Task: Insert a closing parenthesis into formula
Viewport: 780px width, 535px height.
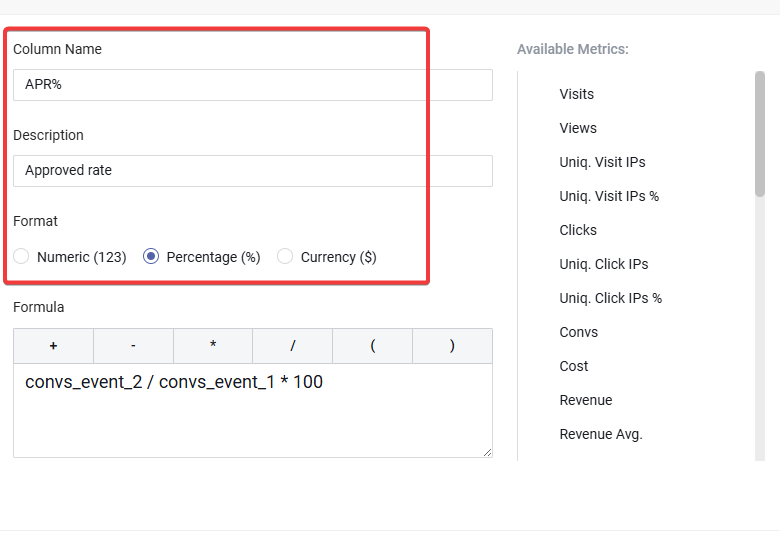Action: pos(452,346)
